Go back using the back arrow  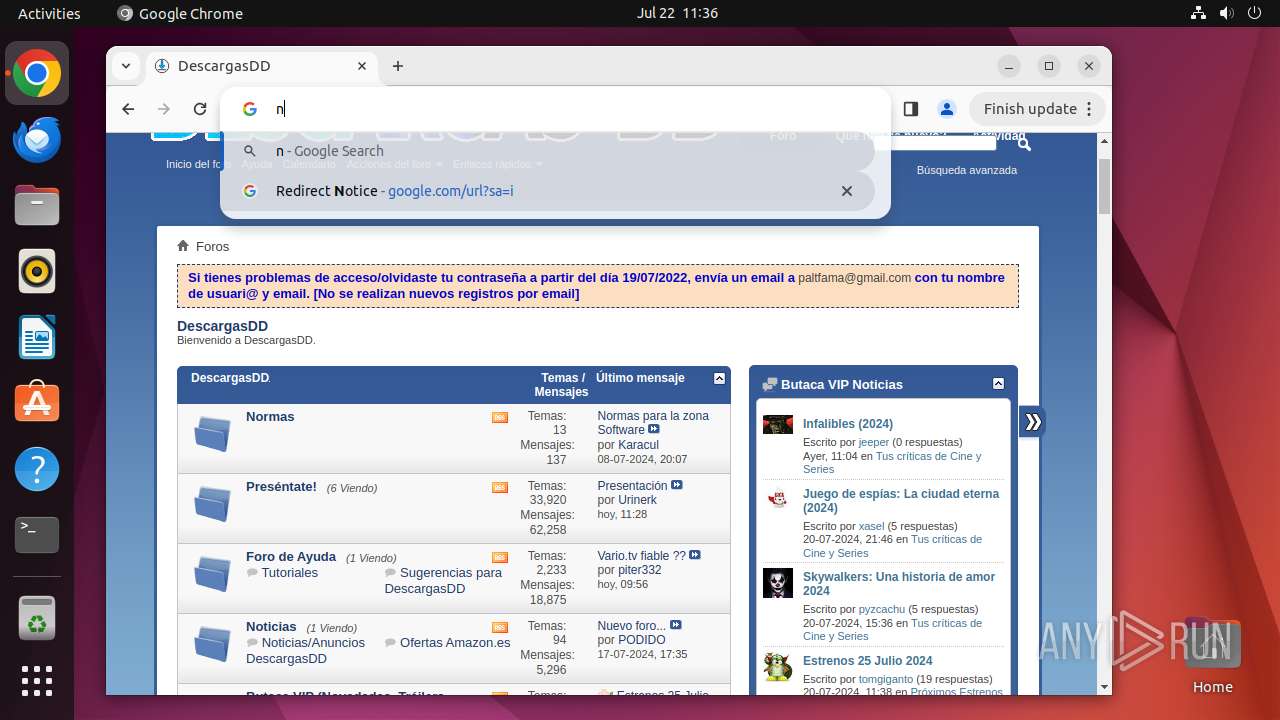[x=128, y=109]
